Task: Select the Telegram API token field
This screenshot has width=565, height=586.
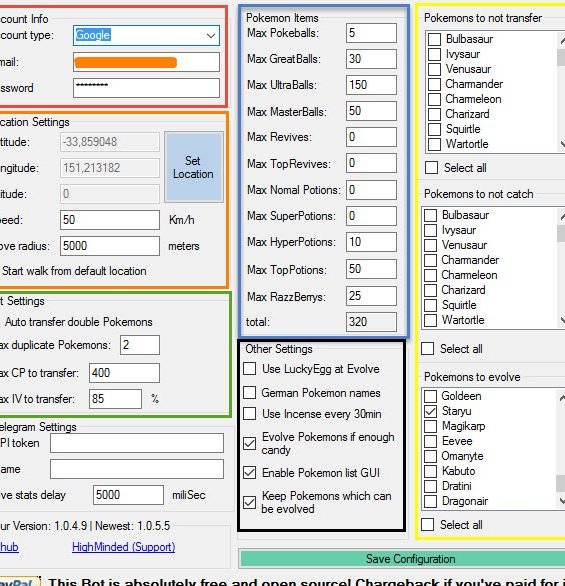Action: tap(137, 443)
